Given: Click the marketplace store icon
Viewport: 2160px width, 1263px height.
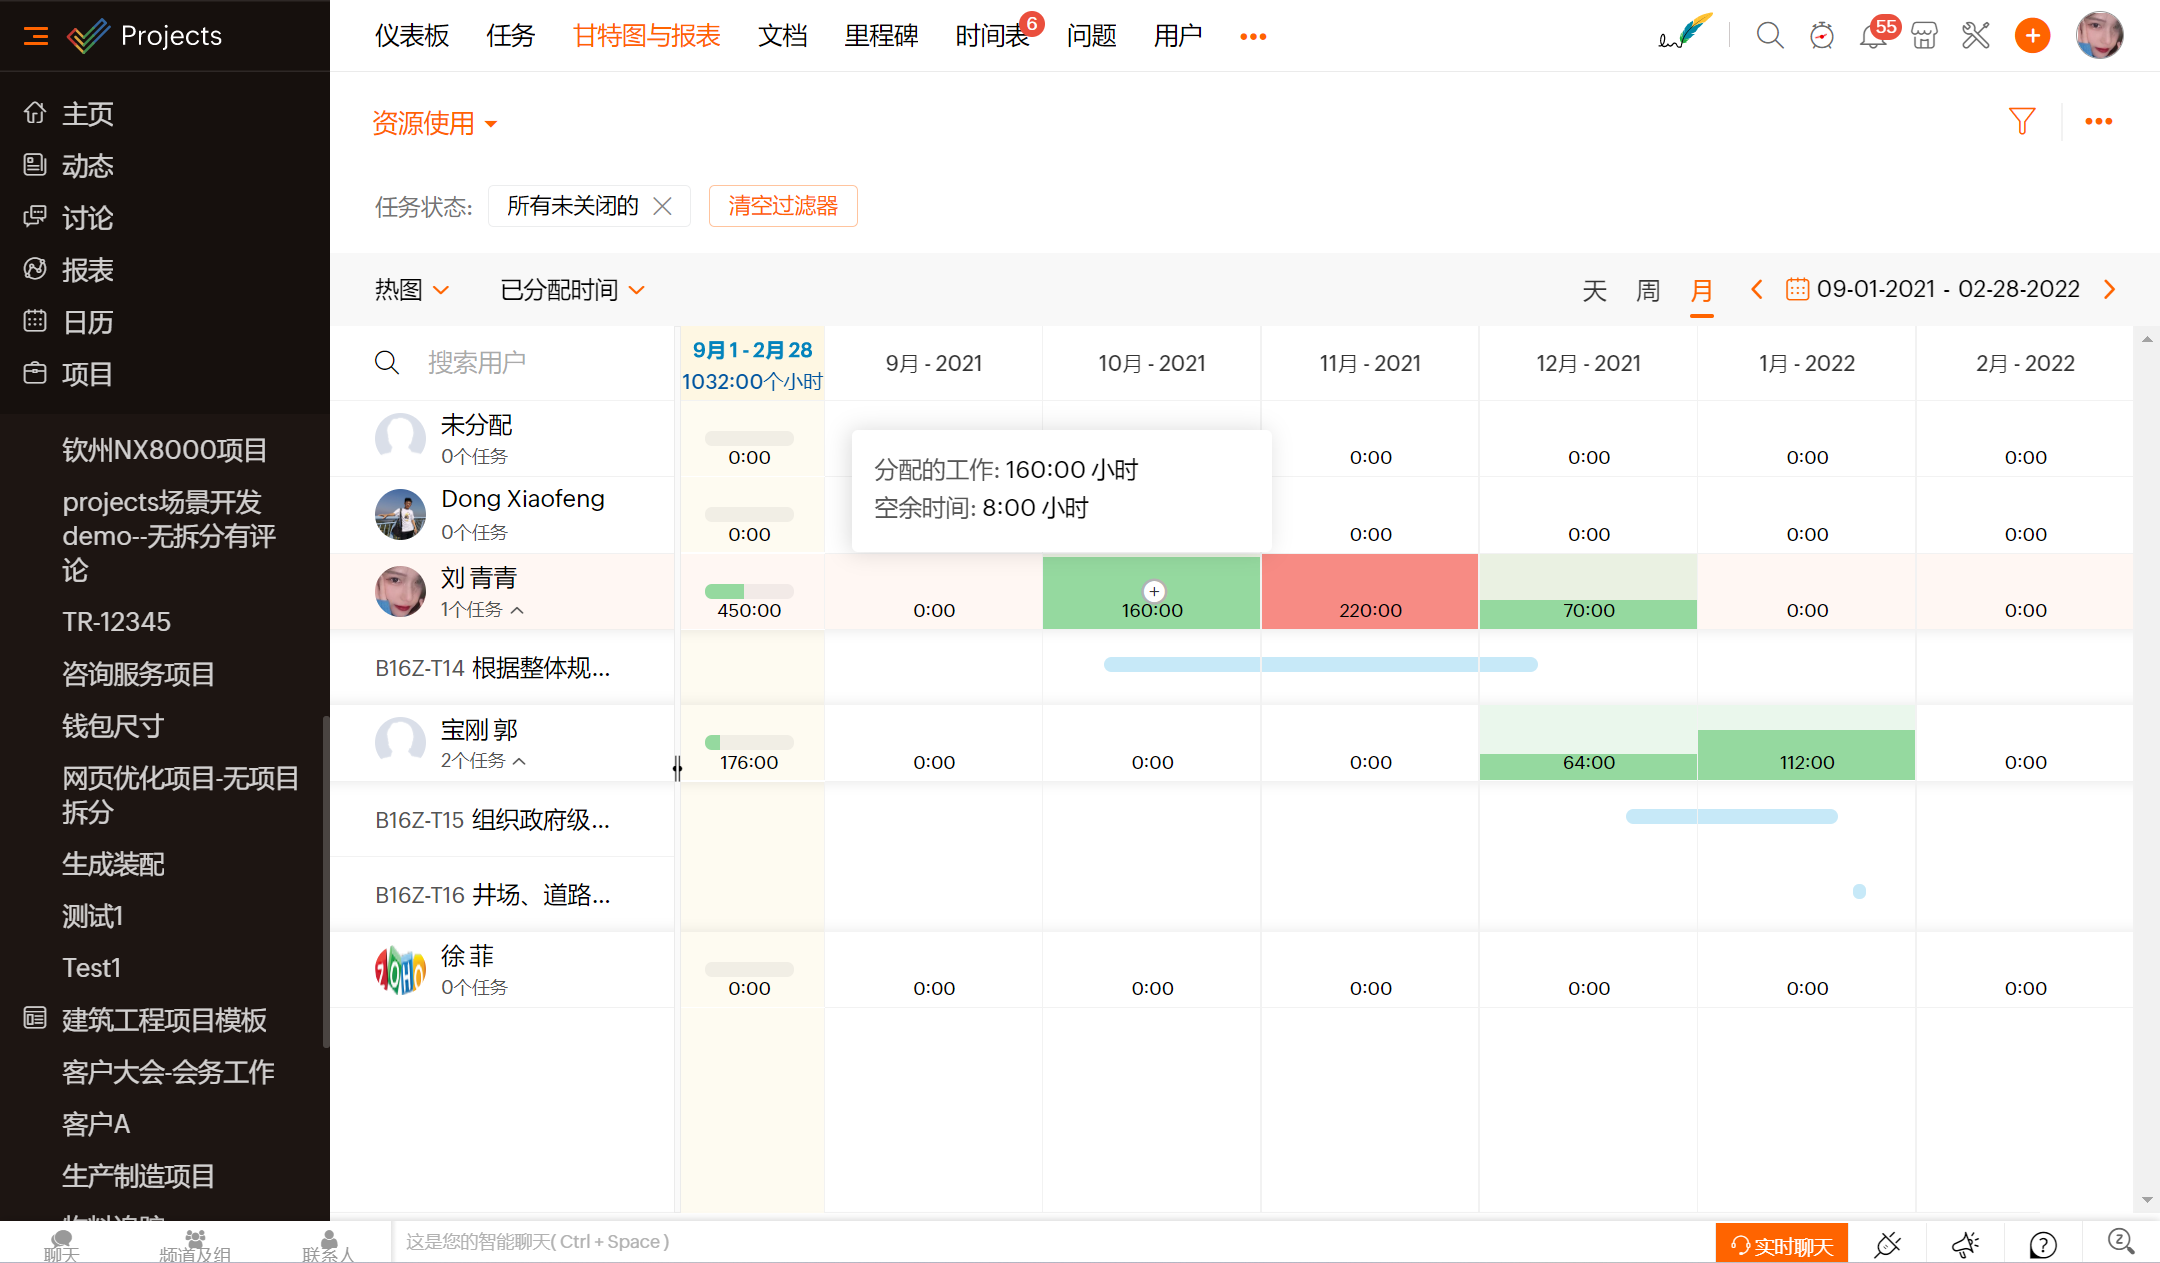Looking at the screenshot, I should point(1924,36).
